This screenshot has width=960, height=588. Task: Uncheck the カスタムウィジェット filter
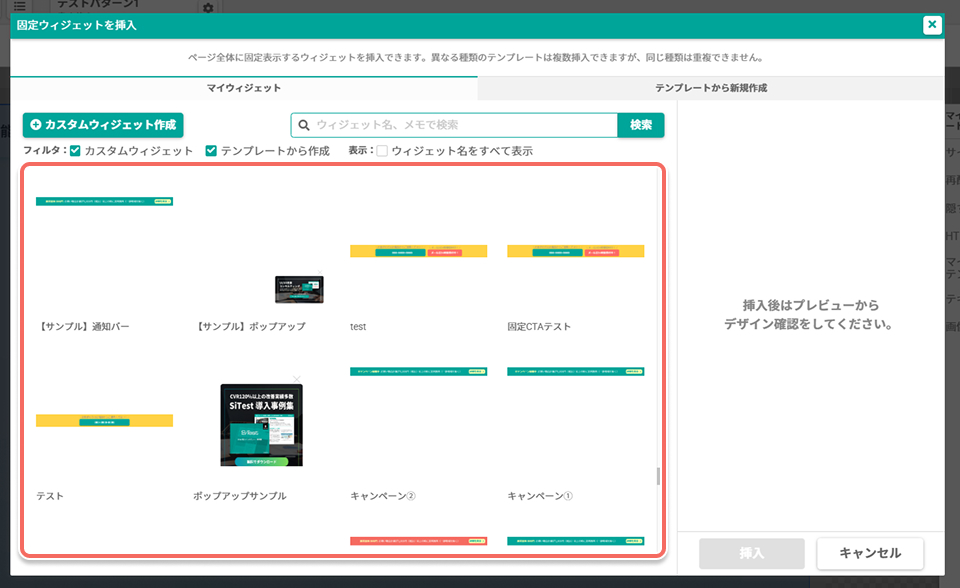point(75,151)
